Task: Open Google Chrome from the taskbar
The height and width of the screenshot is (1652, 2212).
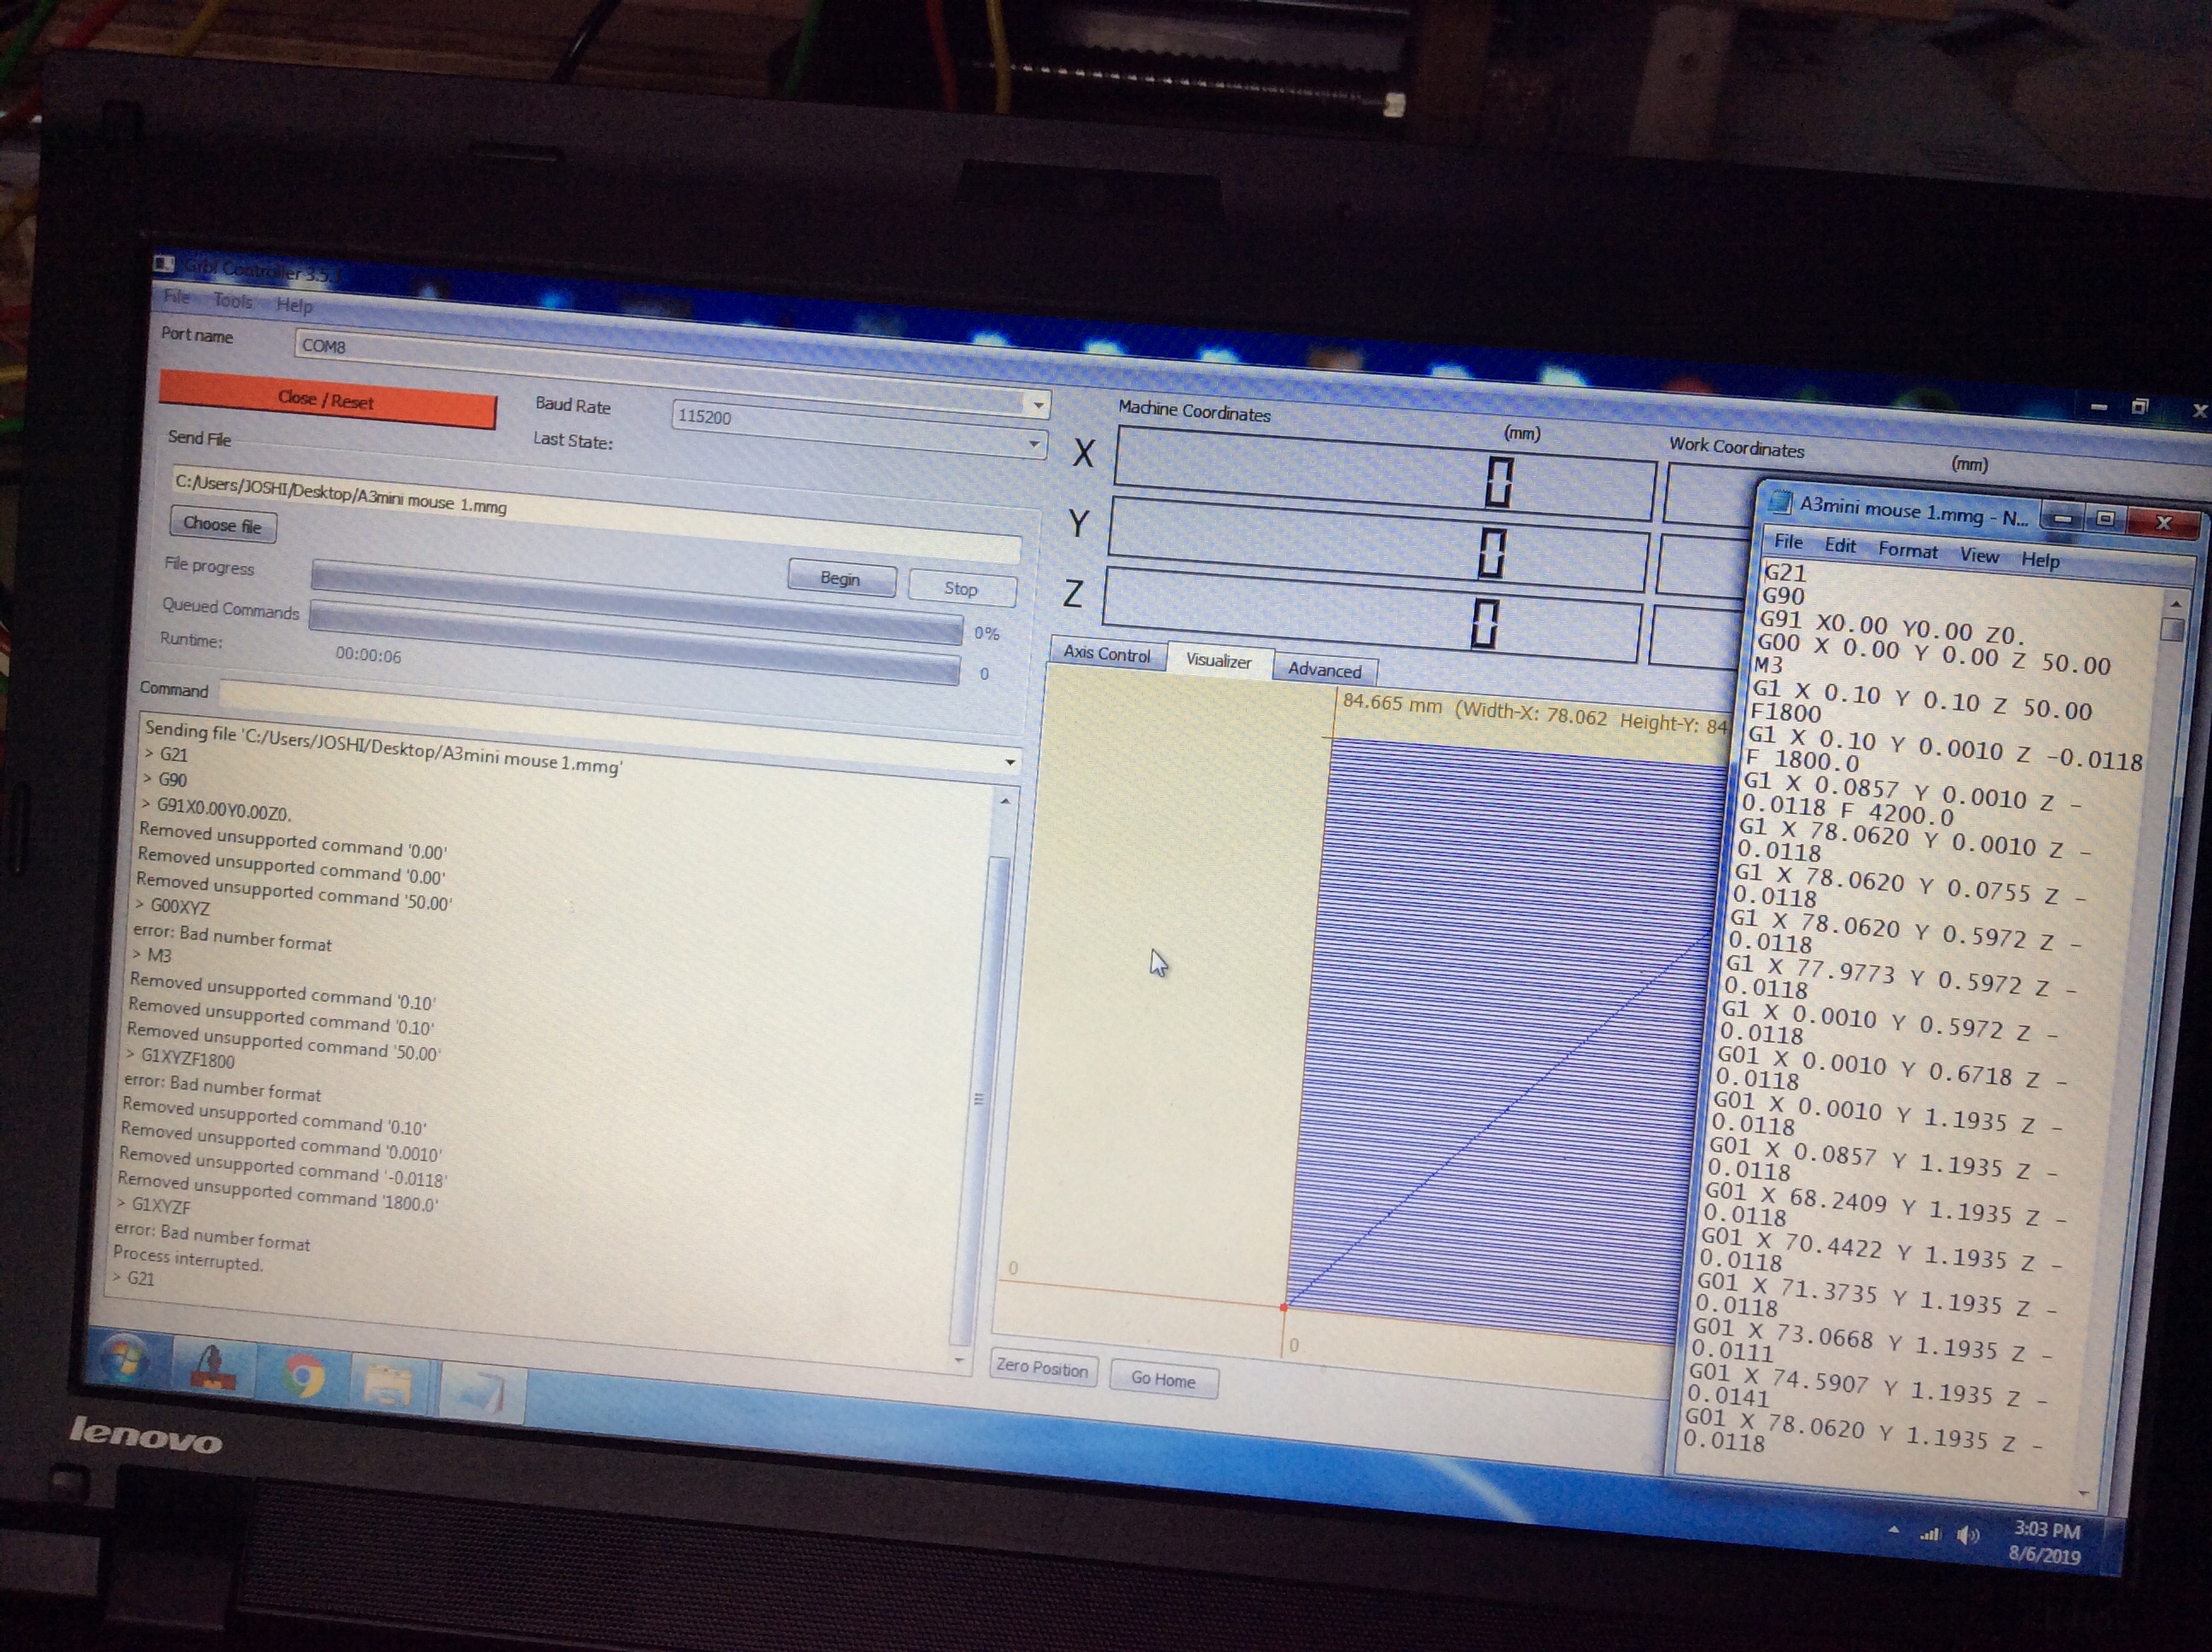Action: pyautogui.click(x=304, y=1376)
